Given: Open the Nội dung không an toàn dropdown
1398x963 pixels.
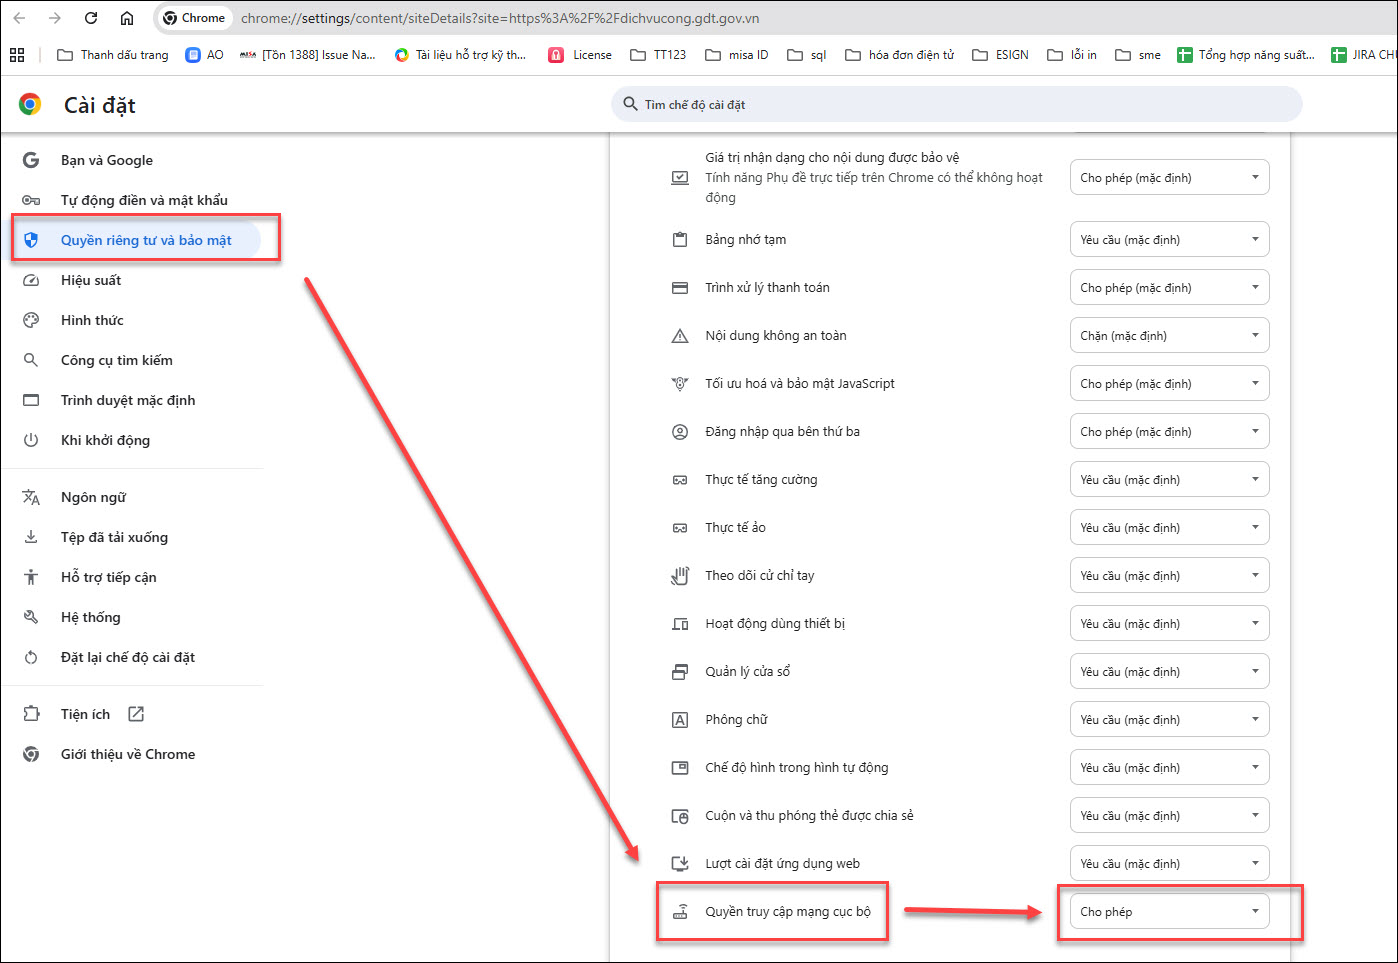Looking at the screenshot, I should click(x=1169, y=336).
